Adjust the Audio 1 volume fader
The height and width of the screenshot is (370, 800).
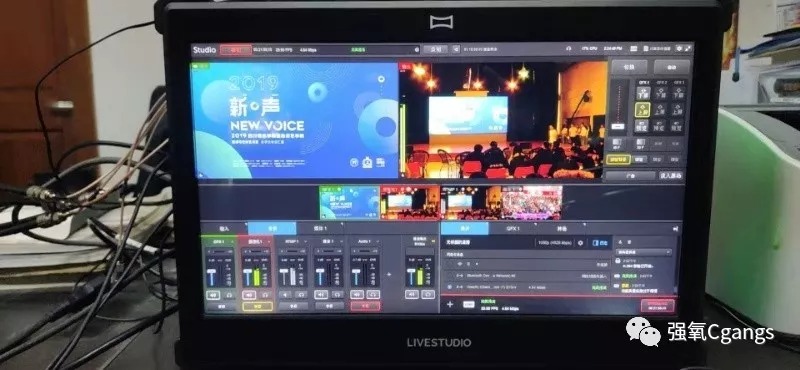pos(357,276)
